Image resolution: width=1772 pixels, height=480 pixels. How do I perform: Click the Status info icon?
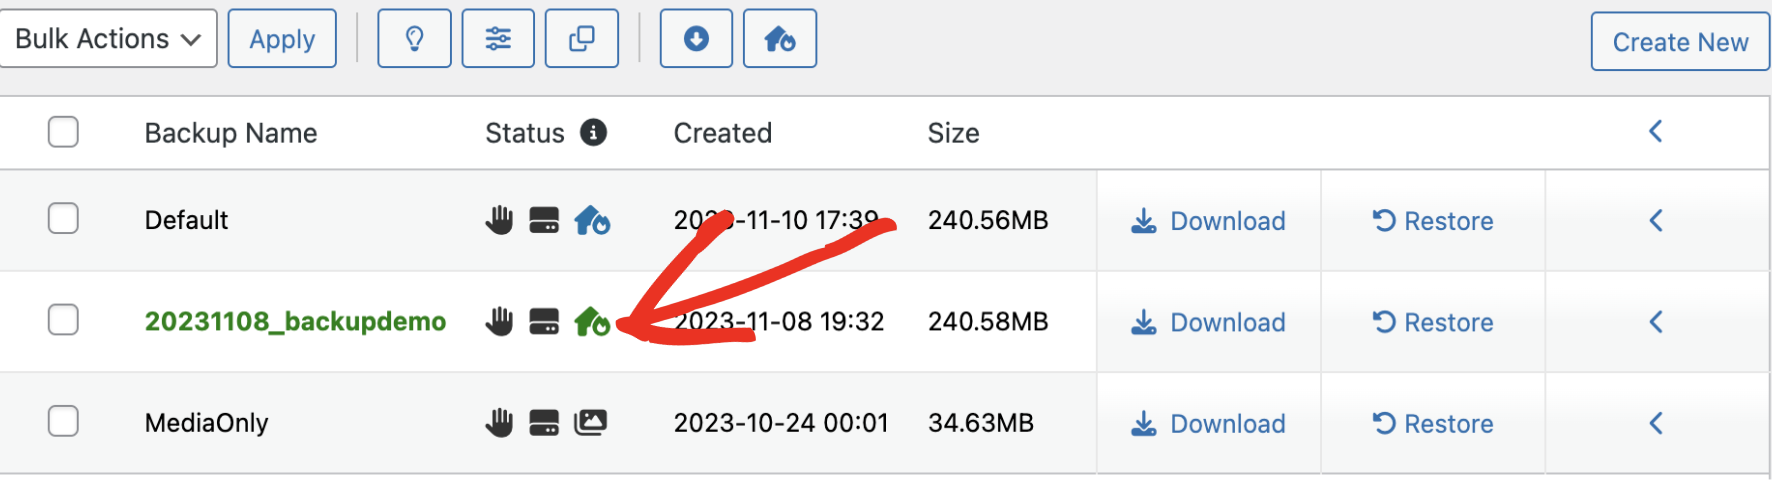click(x=594, y=132)
